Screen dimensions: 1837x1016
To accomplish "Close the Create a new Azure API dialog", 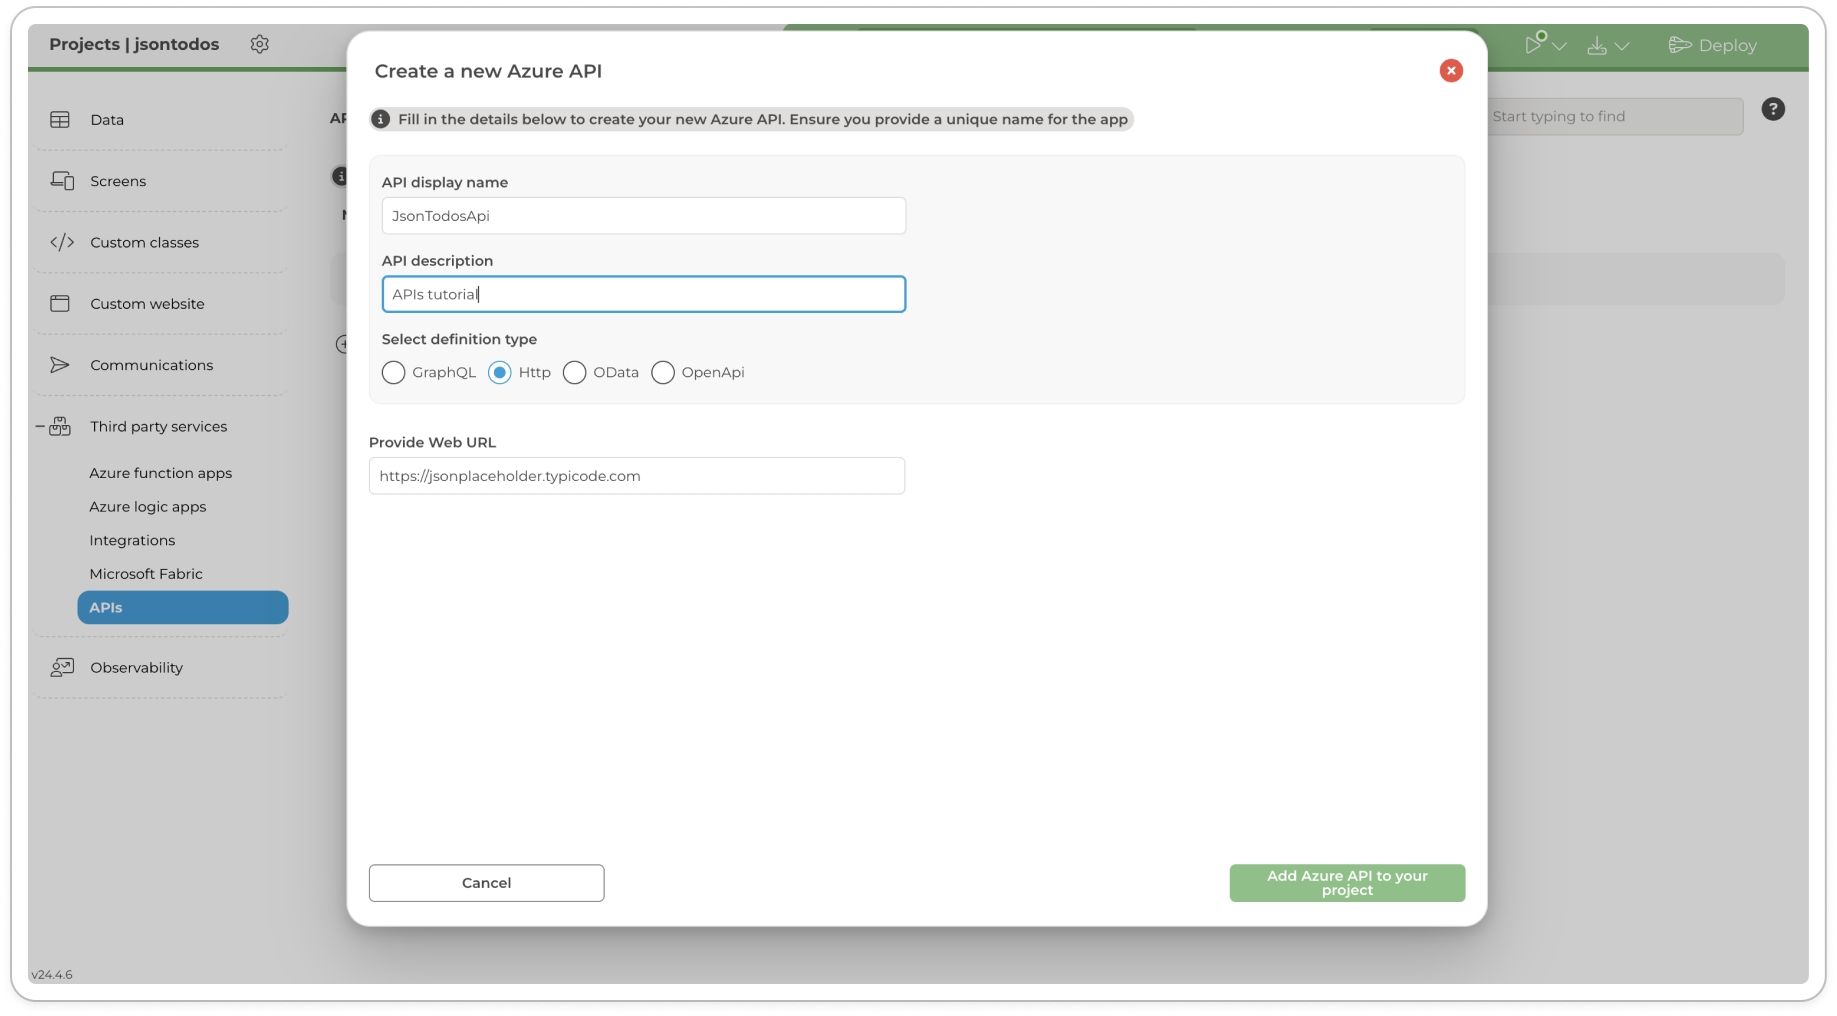I will coord(1450,71).
